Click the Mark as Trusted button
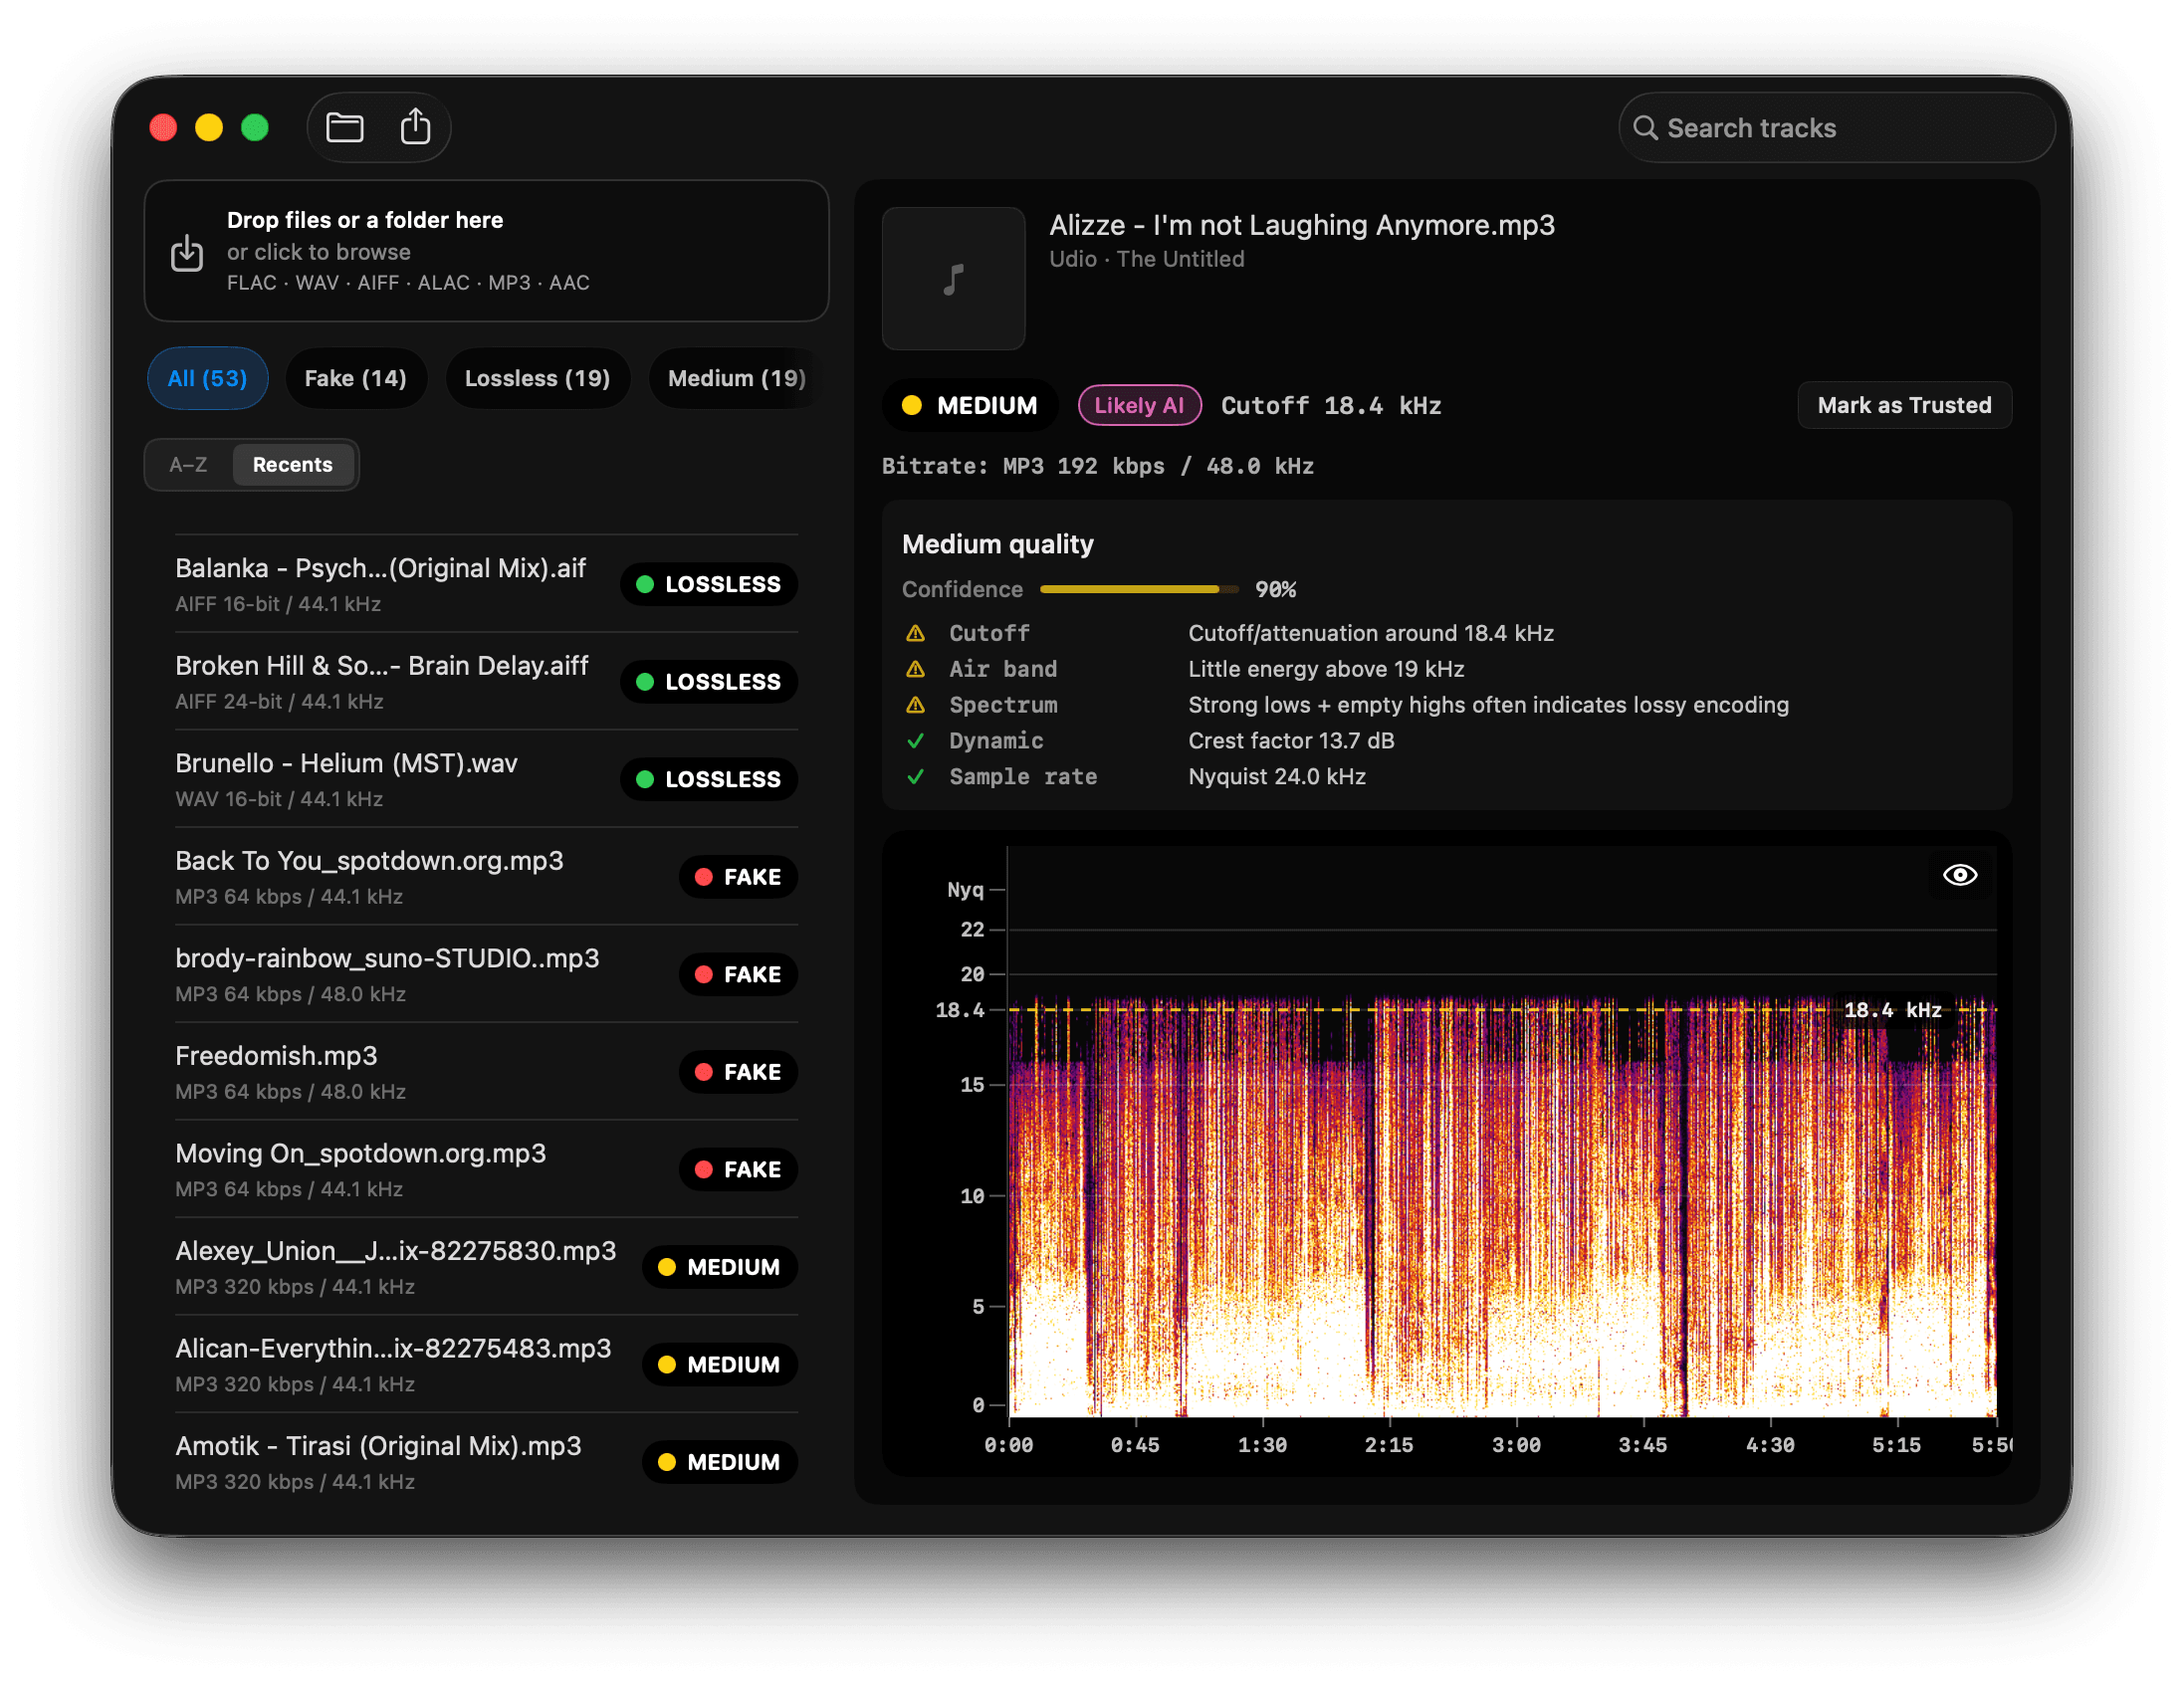Viewport: 2184px width, 1684px height. [1904, 405]
